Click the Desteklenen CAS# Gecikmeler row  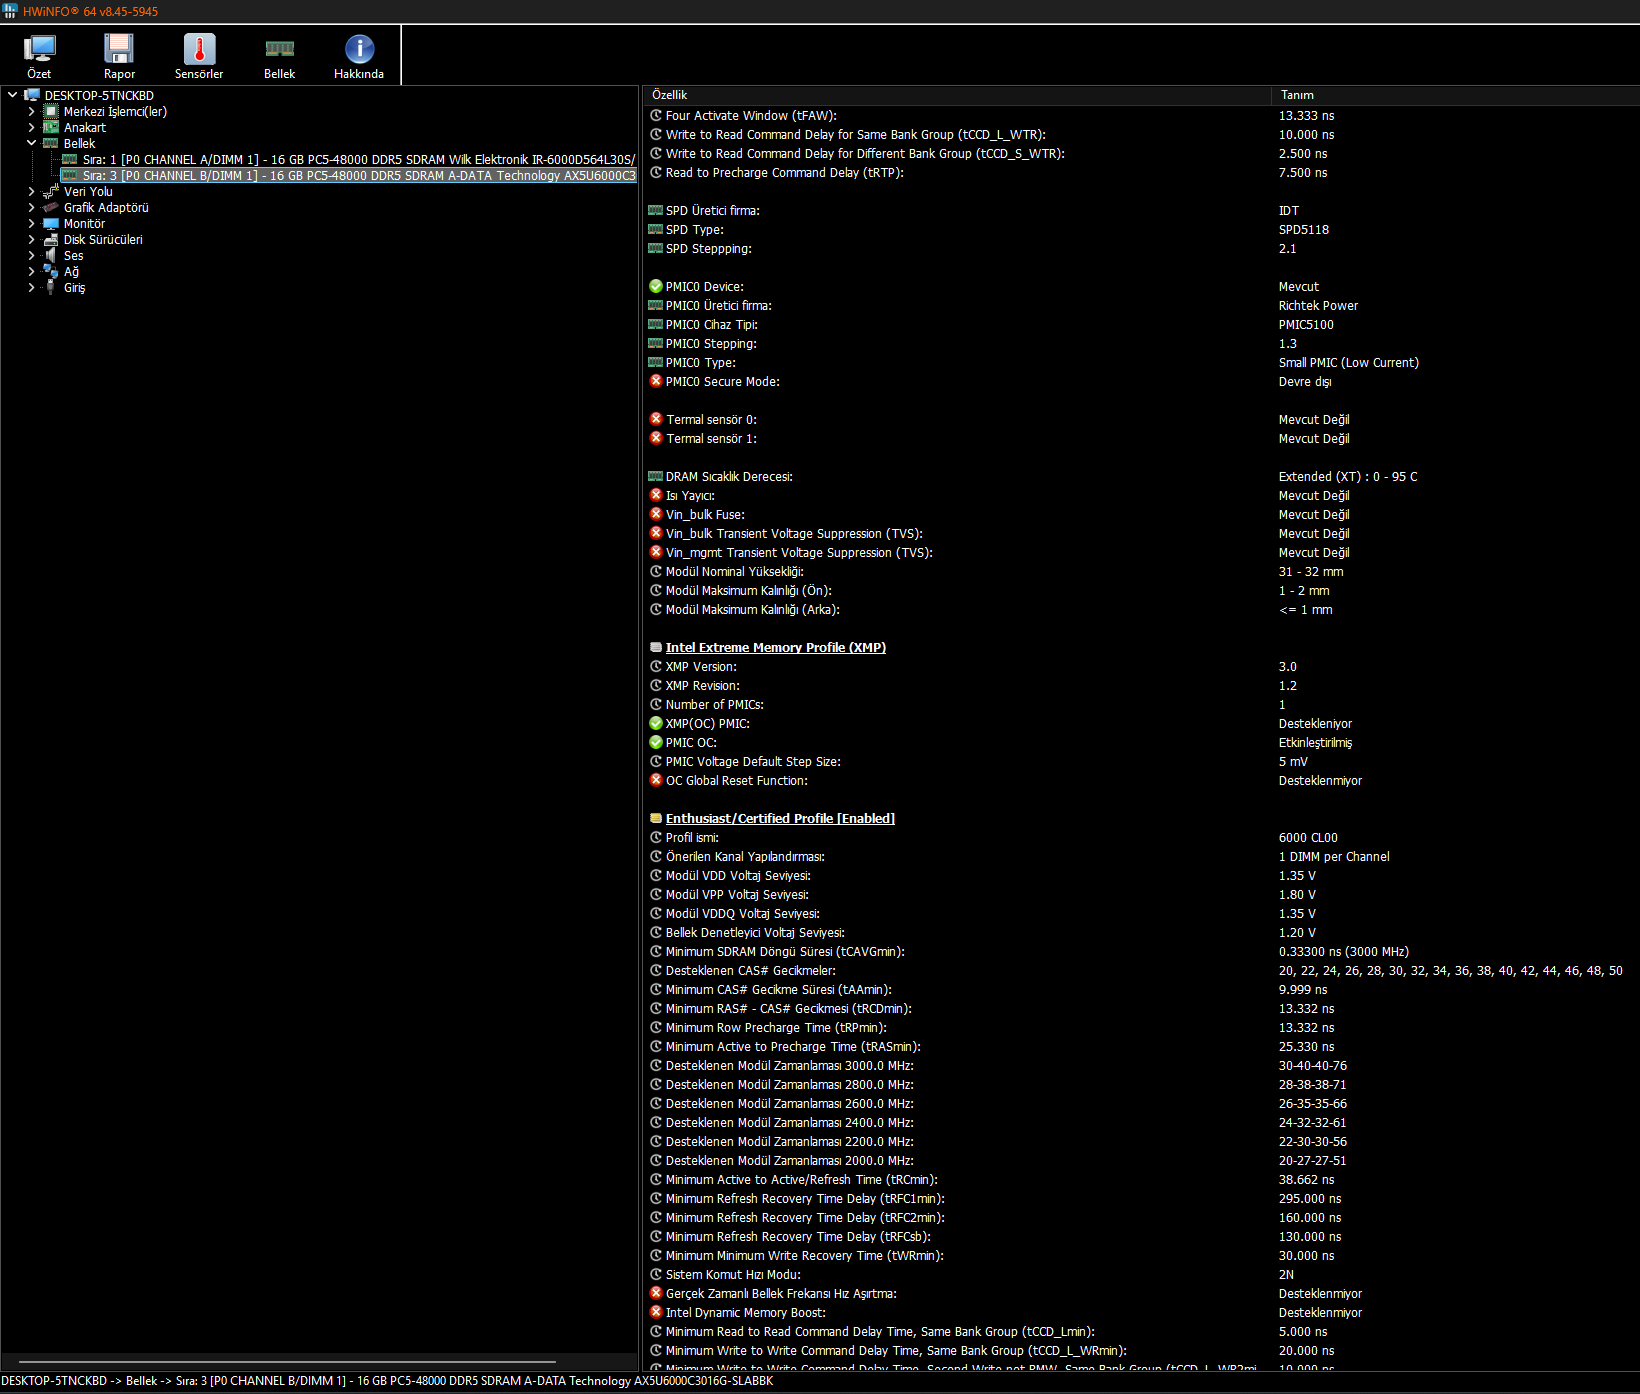1141,970
